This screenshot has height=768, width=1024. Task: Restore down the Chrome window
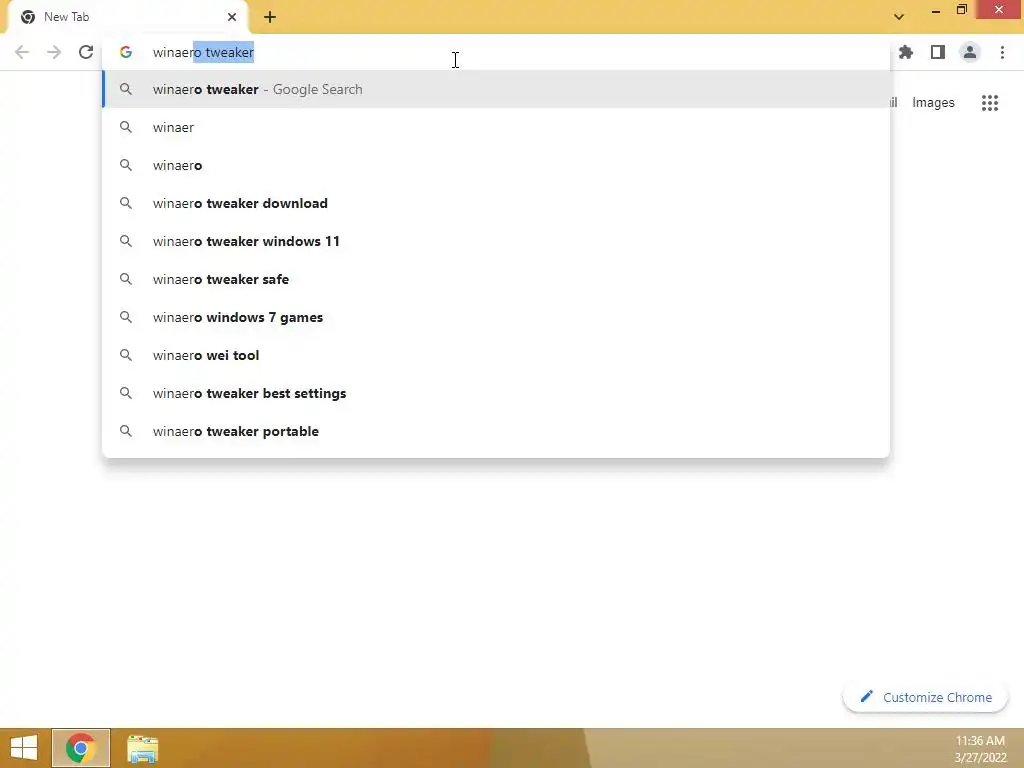(962, 10)
